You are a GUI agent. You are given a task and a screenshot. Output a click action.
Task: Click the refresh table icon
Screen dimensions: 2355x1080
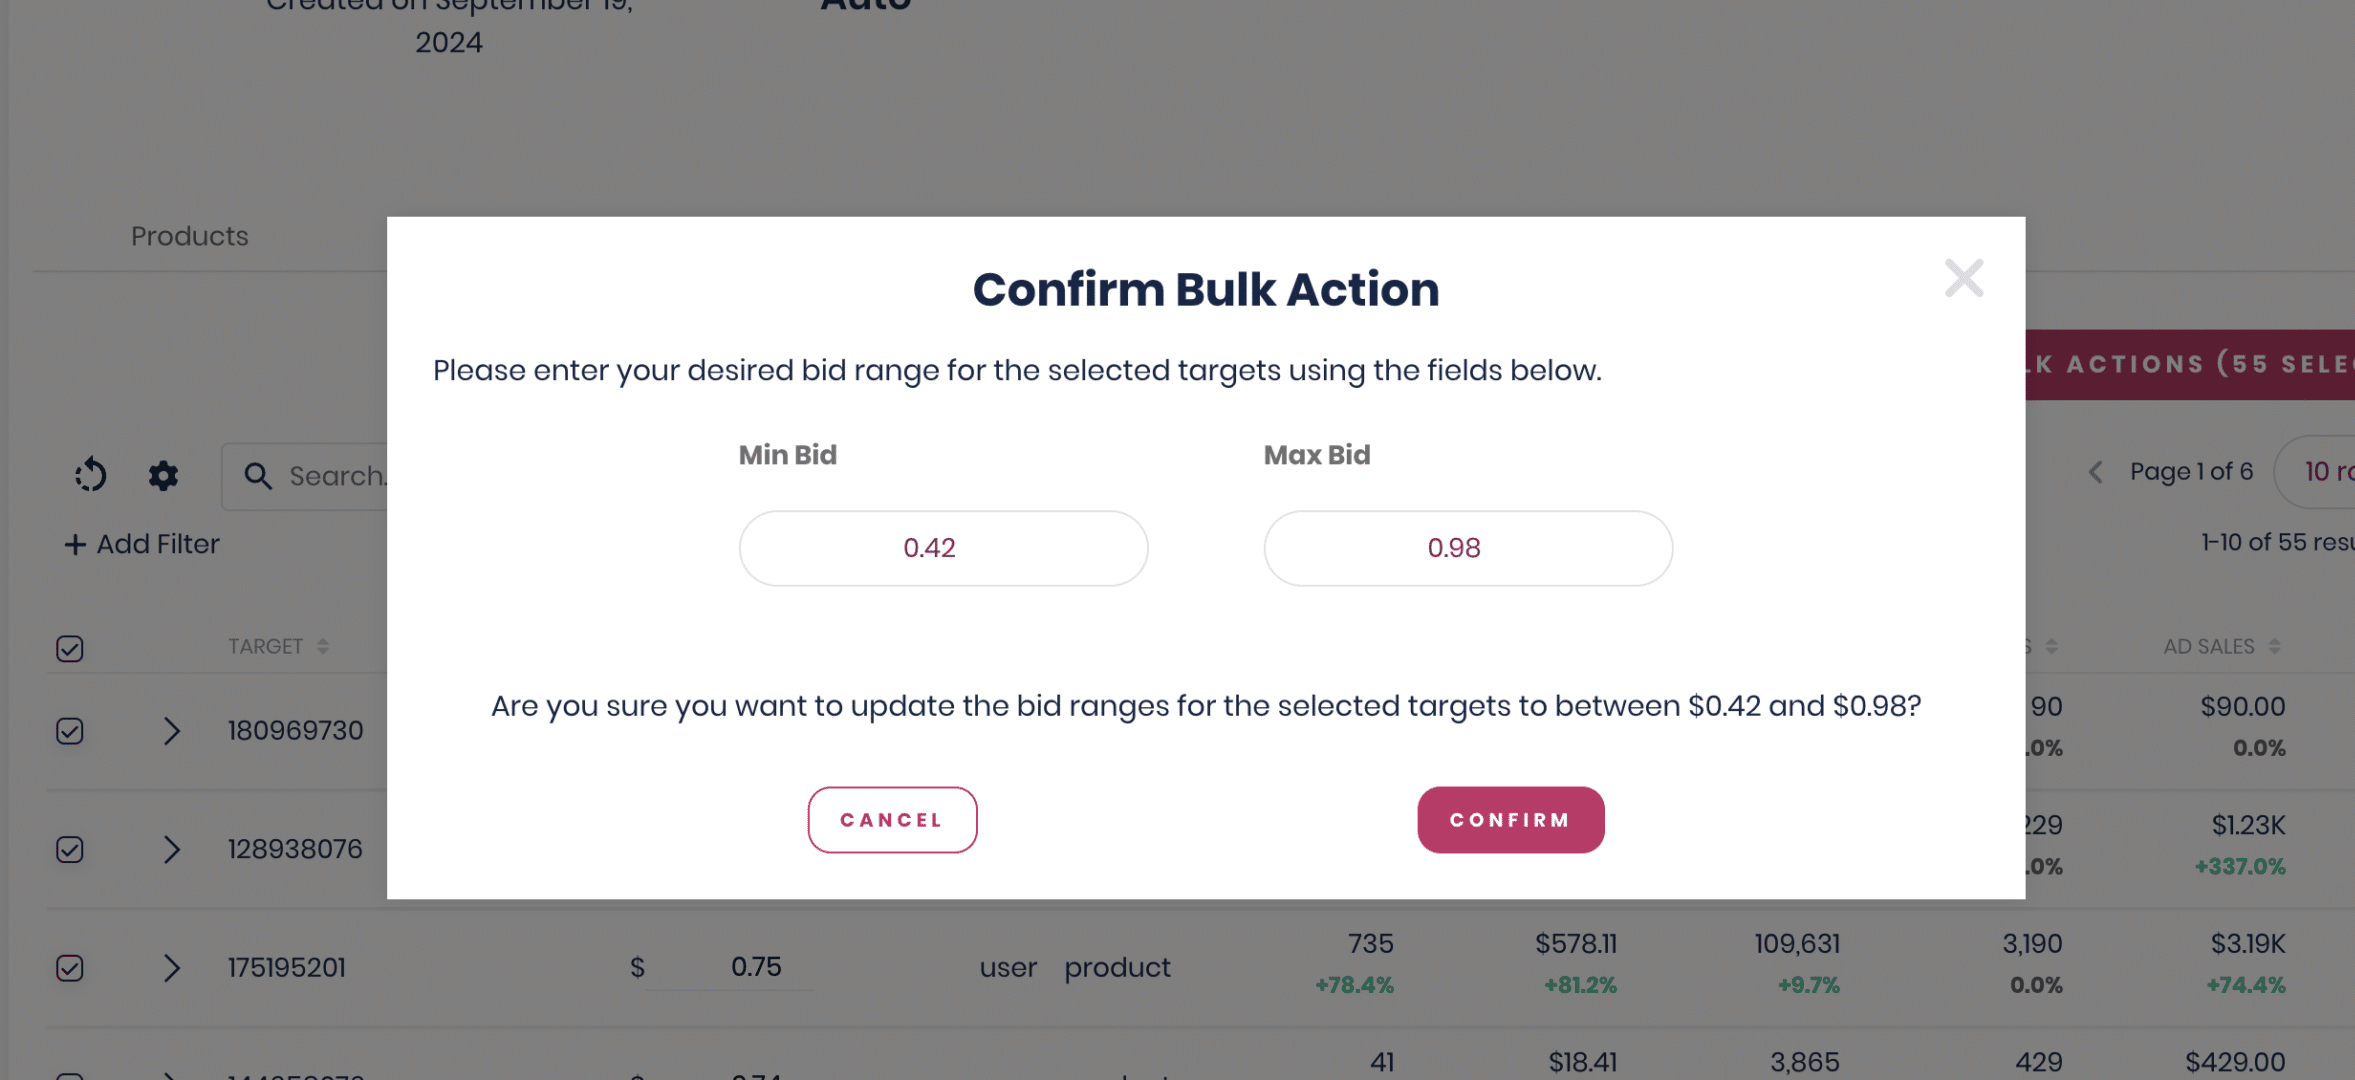(91, 475)
